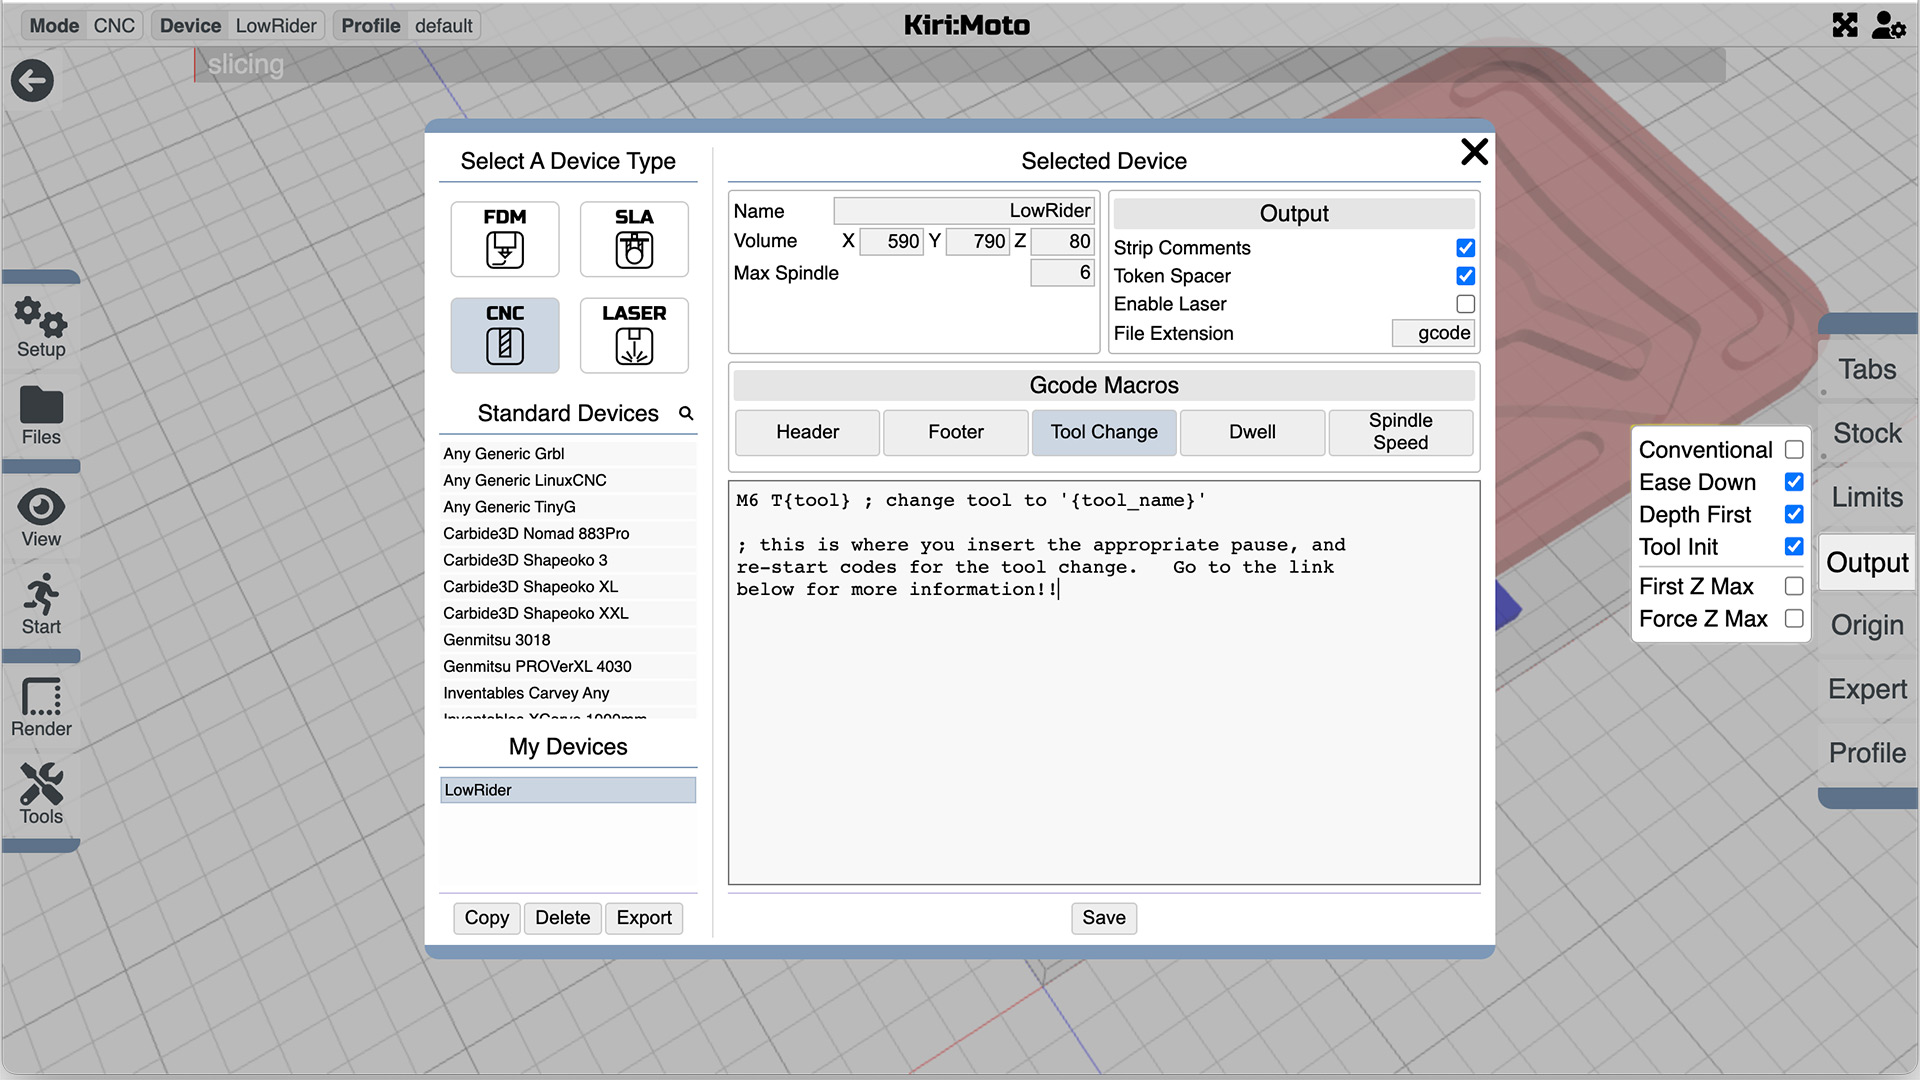Open the Limits panel
The height and width of the screenshot is (1080, 1920).
coord(1866,497)
